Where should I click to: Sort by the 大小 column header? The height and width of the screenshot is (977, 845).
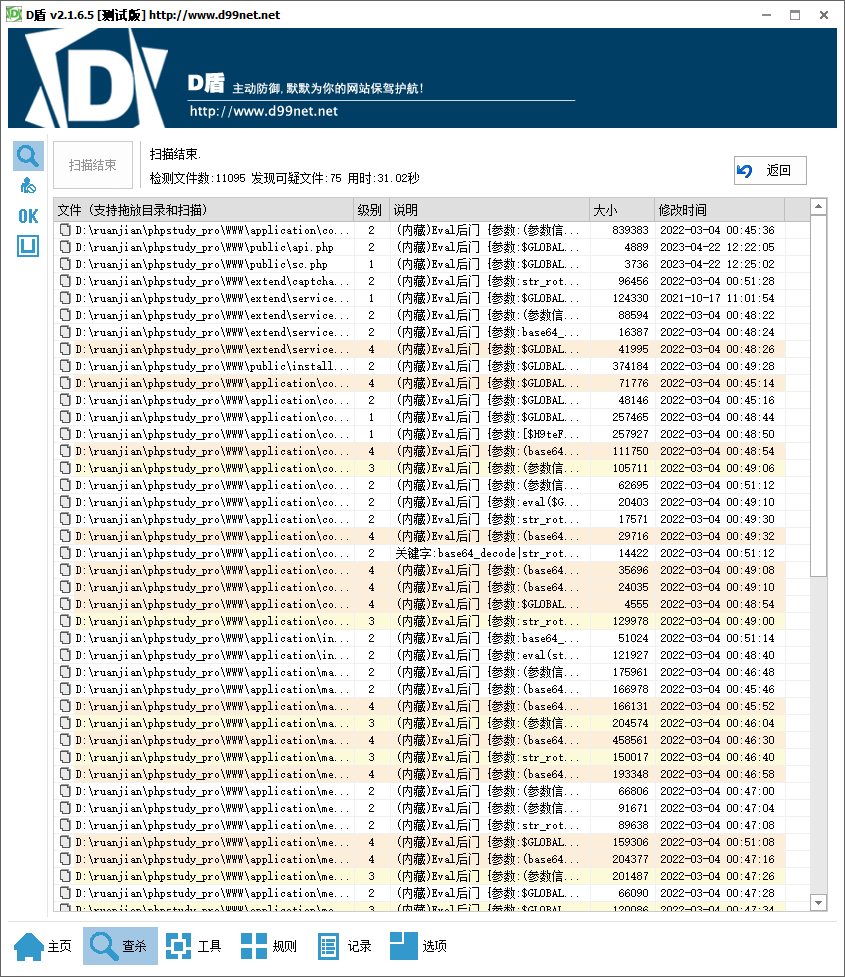[x=622, y=210]
